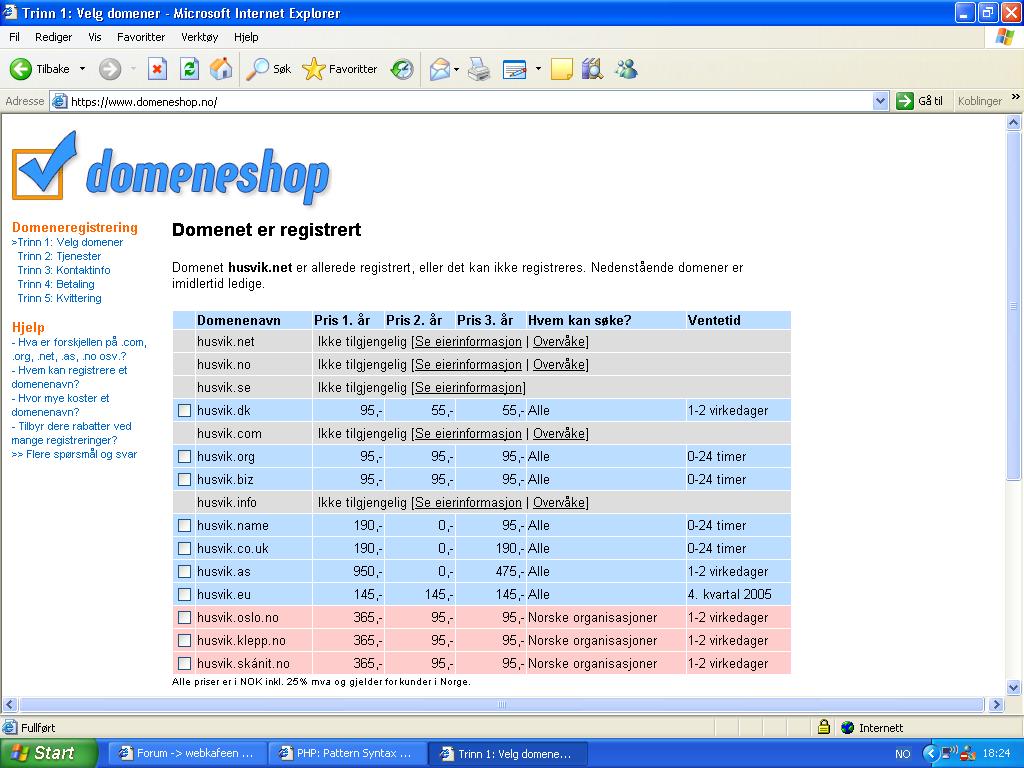Open the Home page icon
Viewport: 1024px width, 768px height.
pos(221,69)
